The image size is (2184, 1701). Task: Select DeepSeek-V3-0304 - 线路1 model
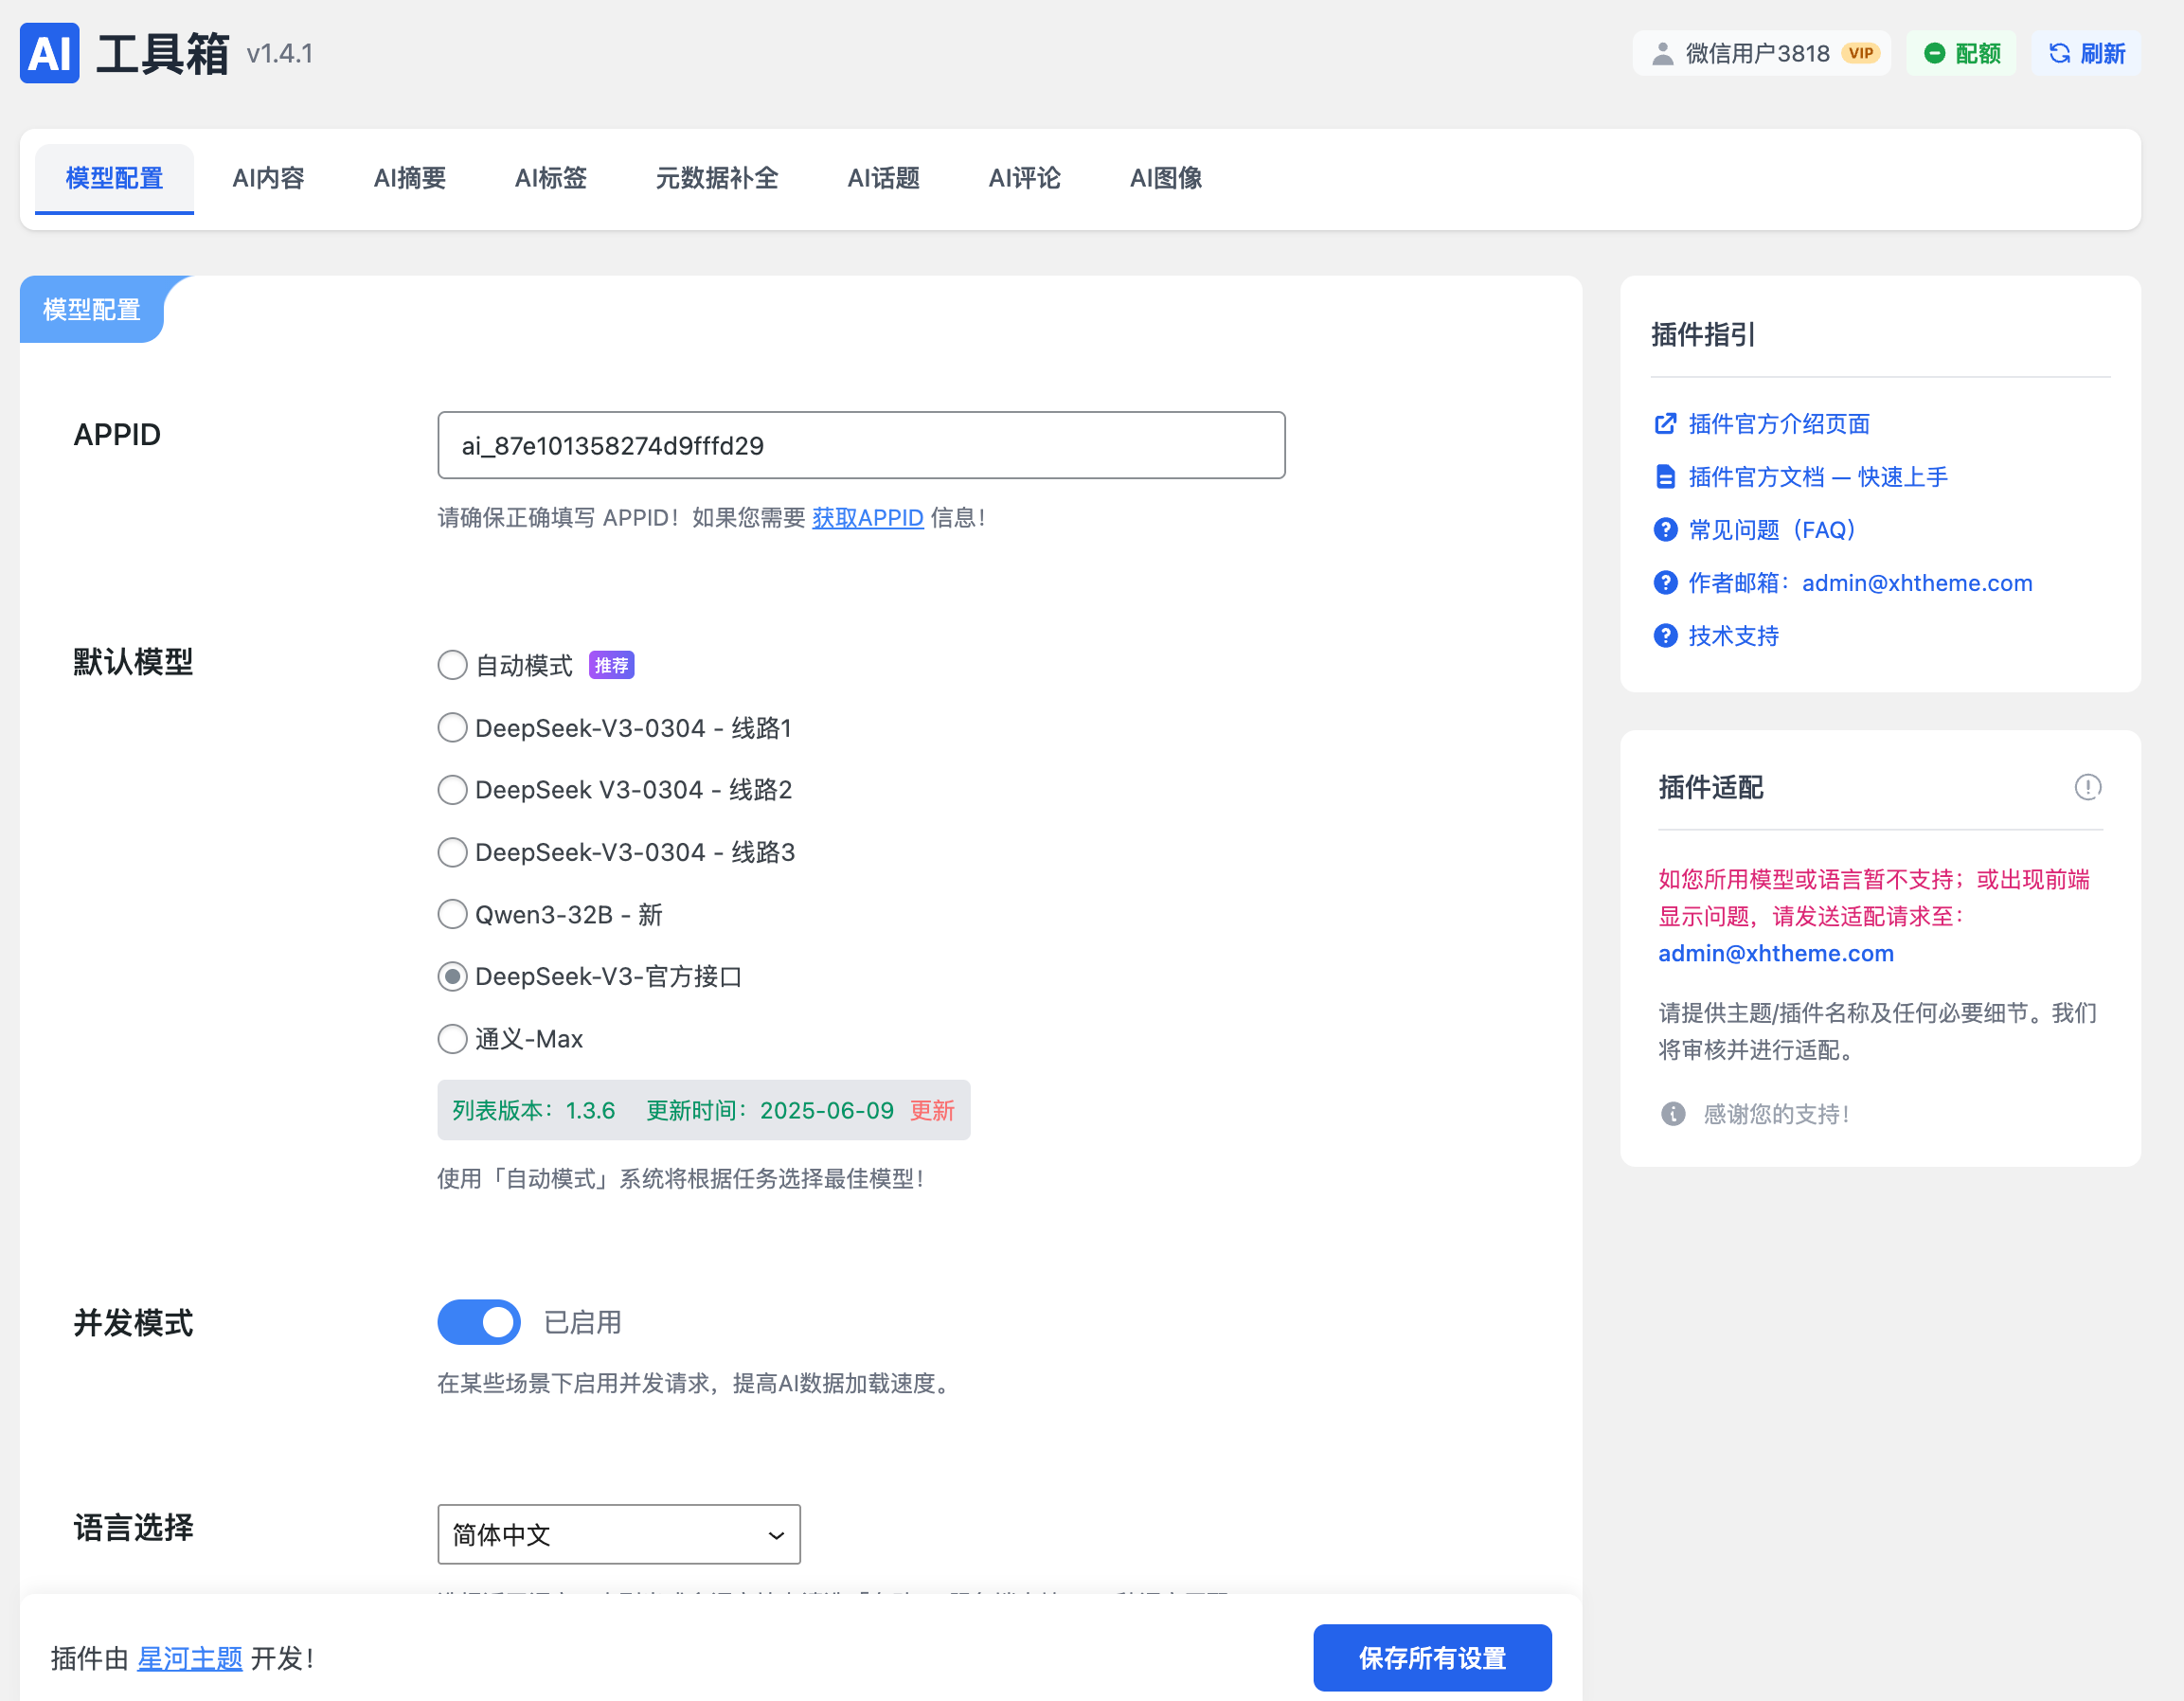453,728
